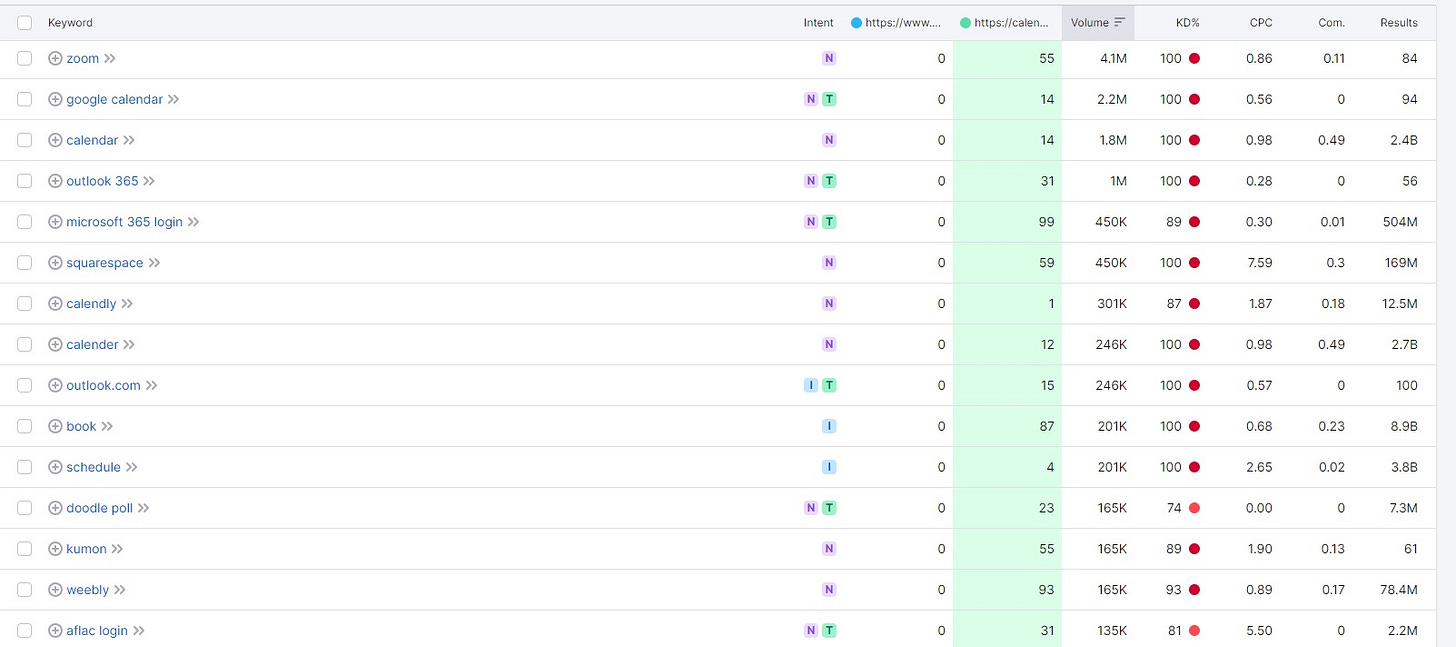The image size is (1456, 647).
Task: Open double chevron beside outlook.com
Action: click(x=152, y=386)
